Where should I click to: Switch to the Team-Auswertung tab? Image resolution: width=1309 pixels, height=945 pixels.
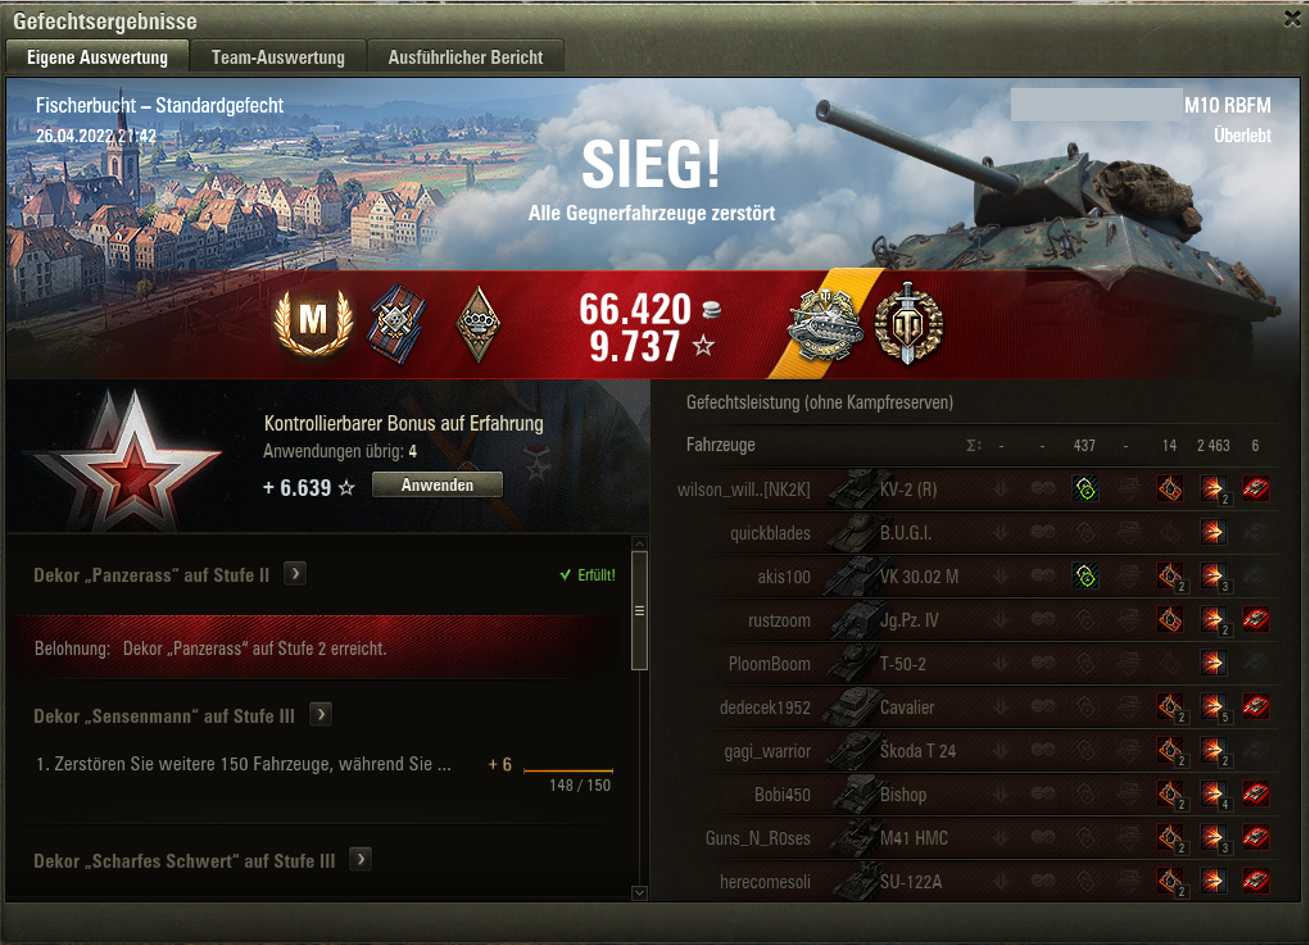tap(278, 57)
